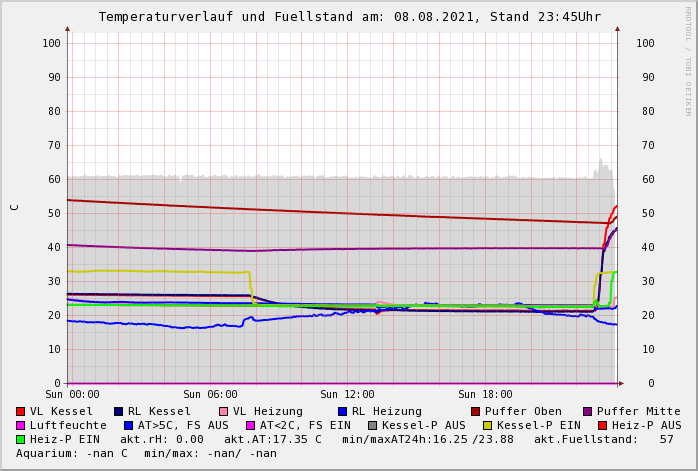Click the dark blue RL Kessel swatch
Viewport: 698px width, 471px height.
click(118, 411)
